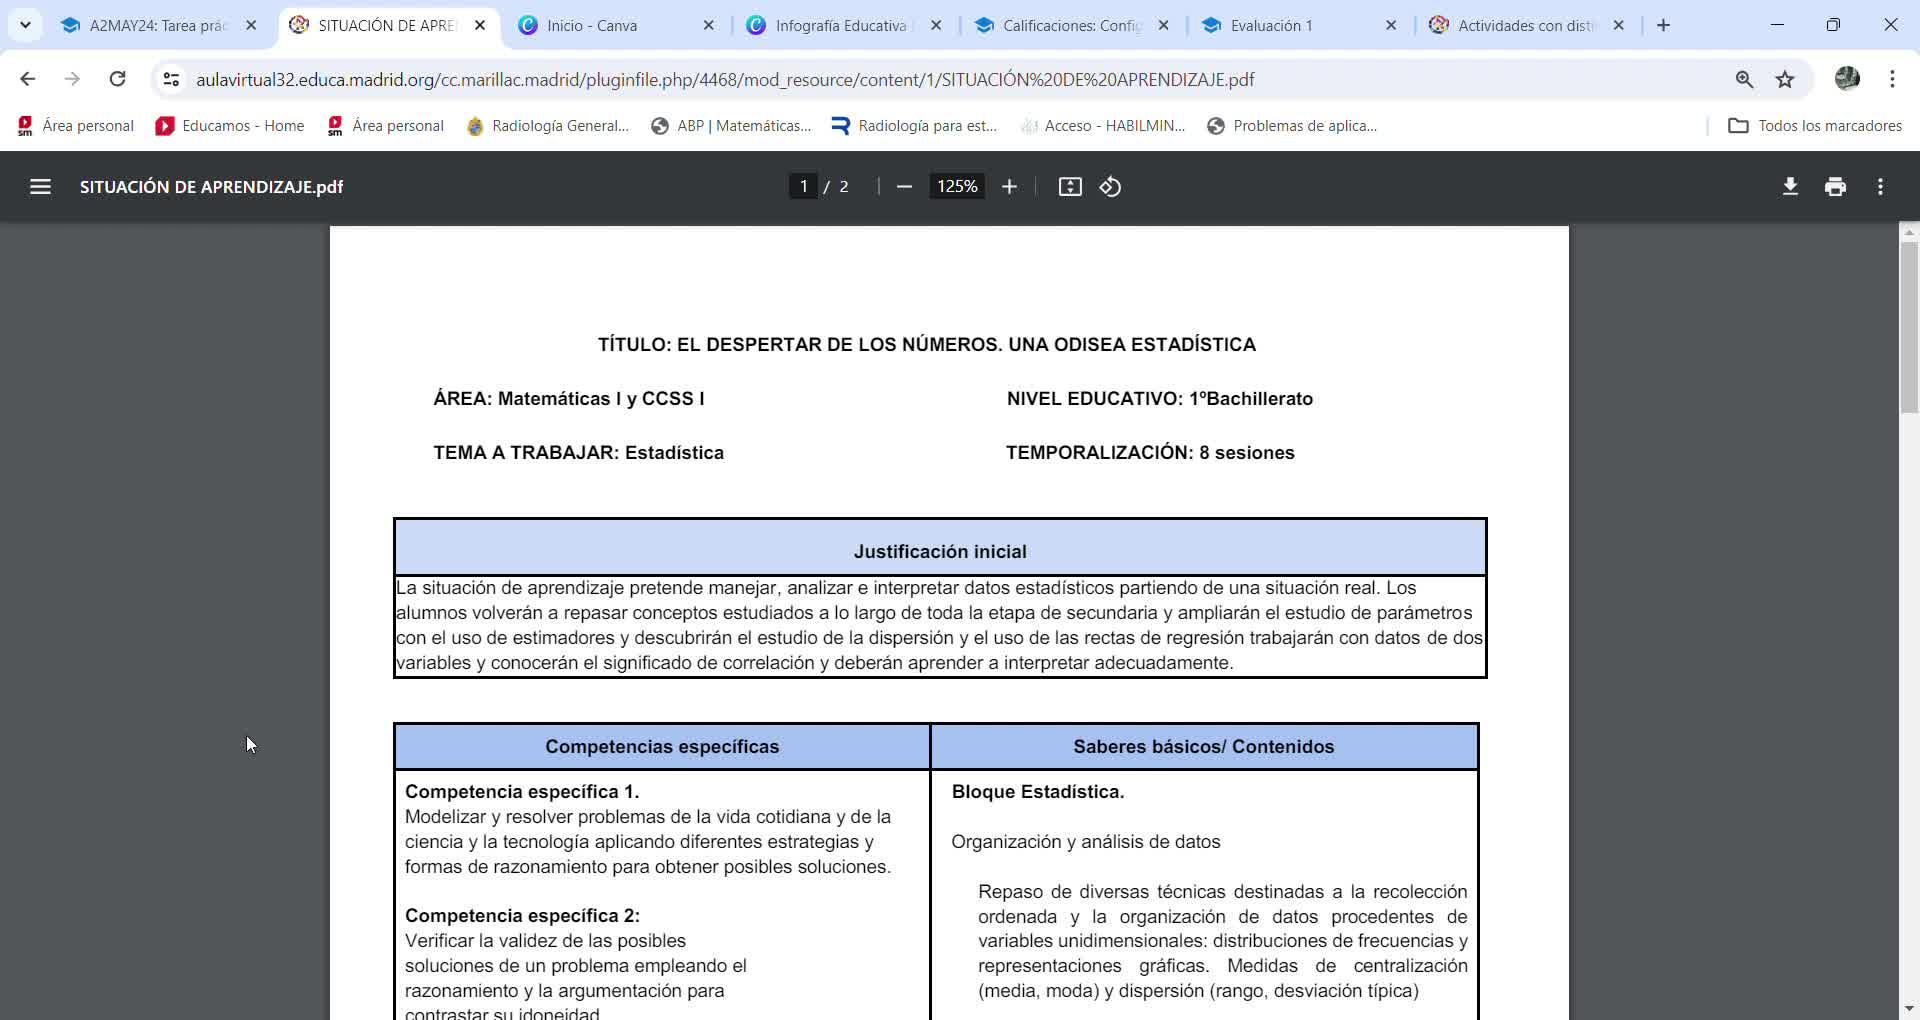The width and height of the screenshot is (1920, 1020).
Task: Open the Educamos - Home bookmark
Action: [230, 126]
